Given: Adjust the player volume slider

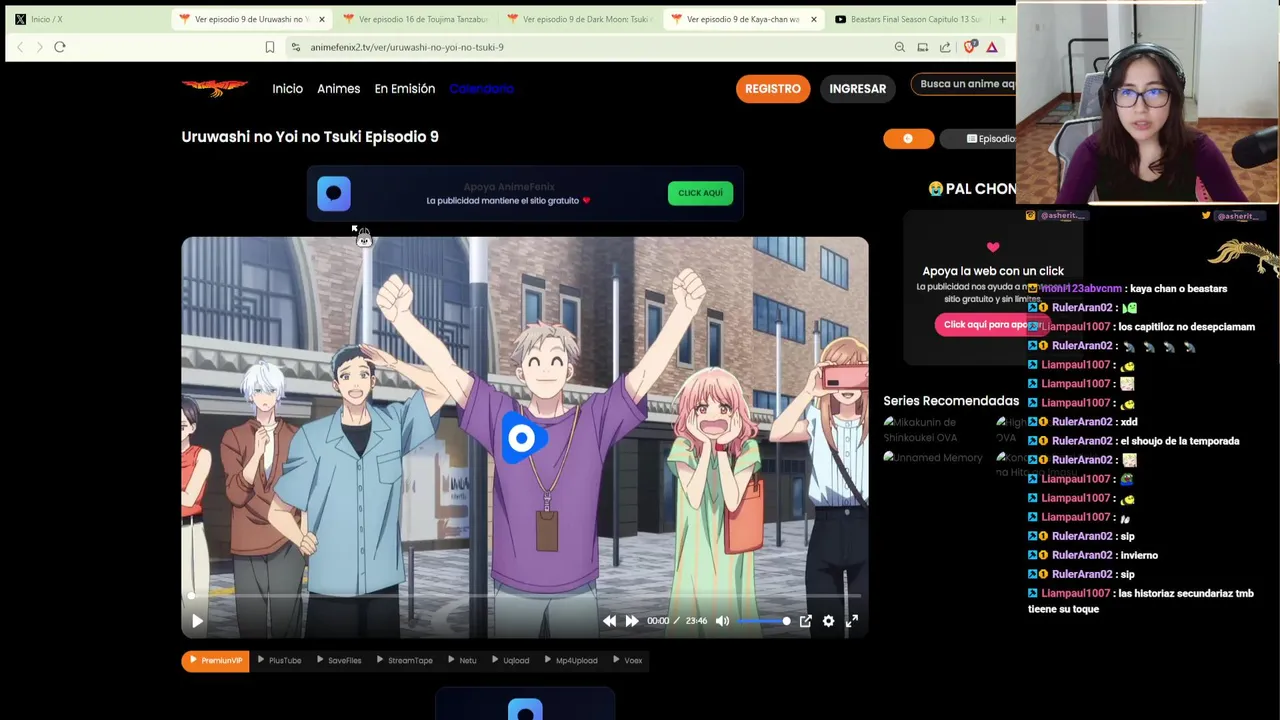Looking at the screenshot, I should 764,621.
